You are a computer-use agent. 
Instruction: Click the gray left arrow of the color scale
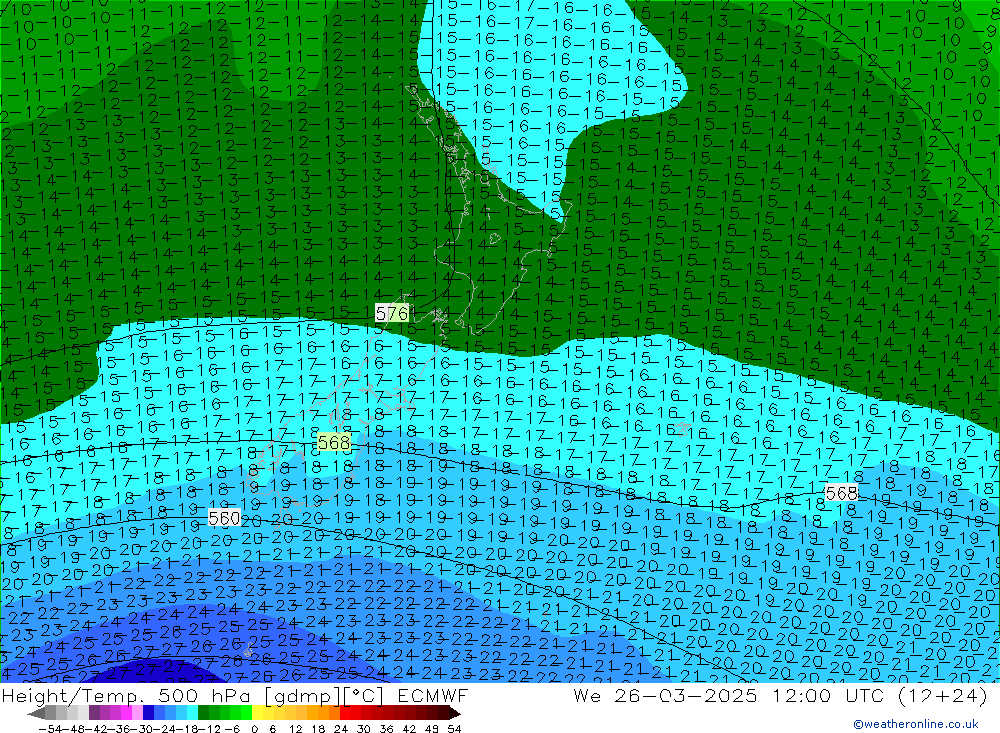click(x=36, y=713)
